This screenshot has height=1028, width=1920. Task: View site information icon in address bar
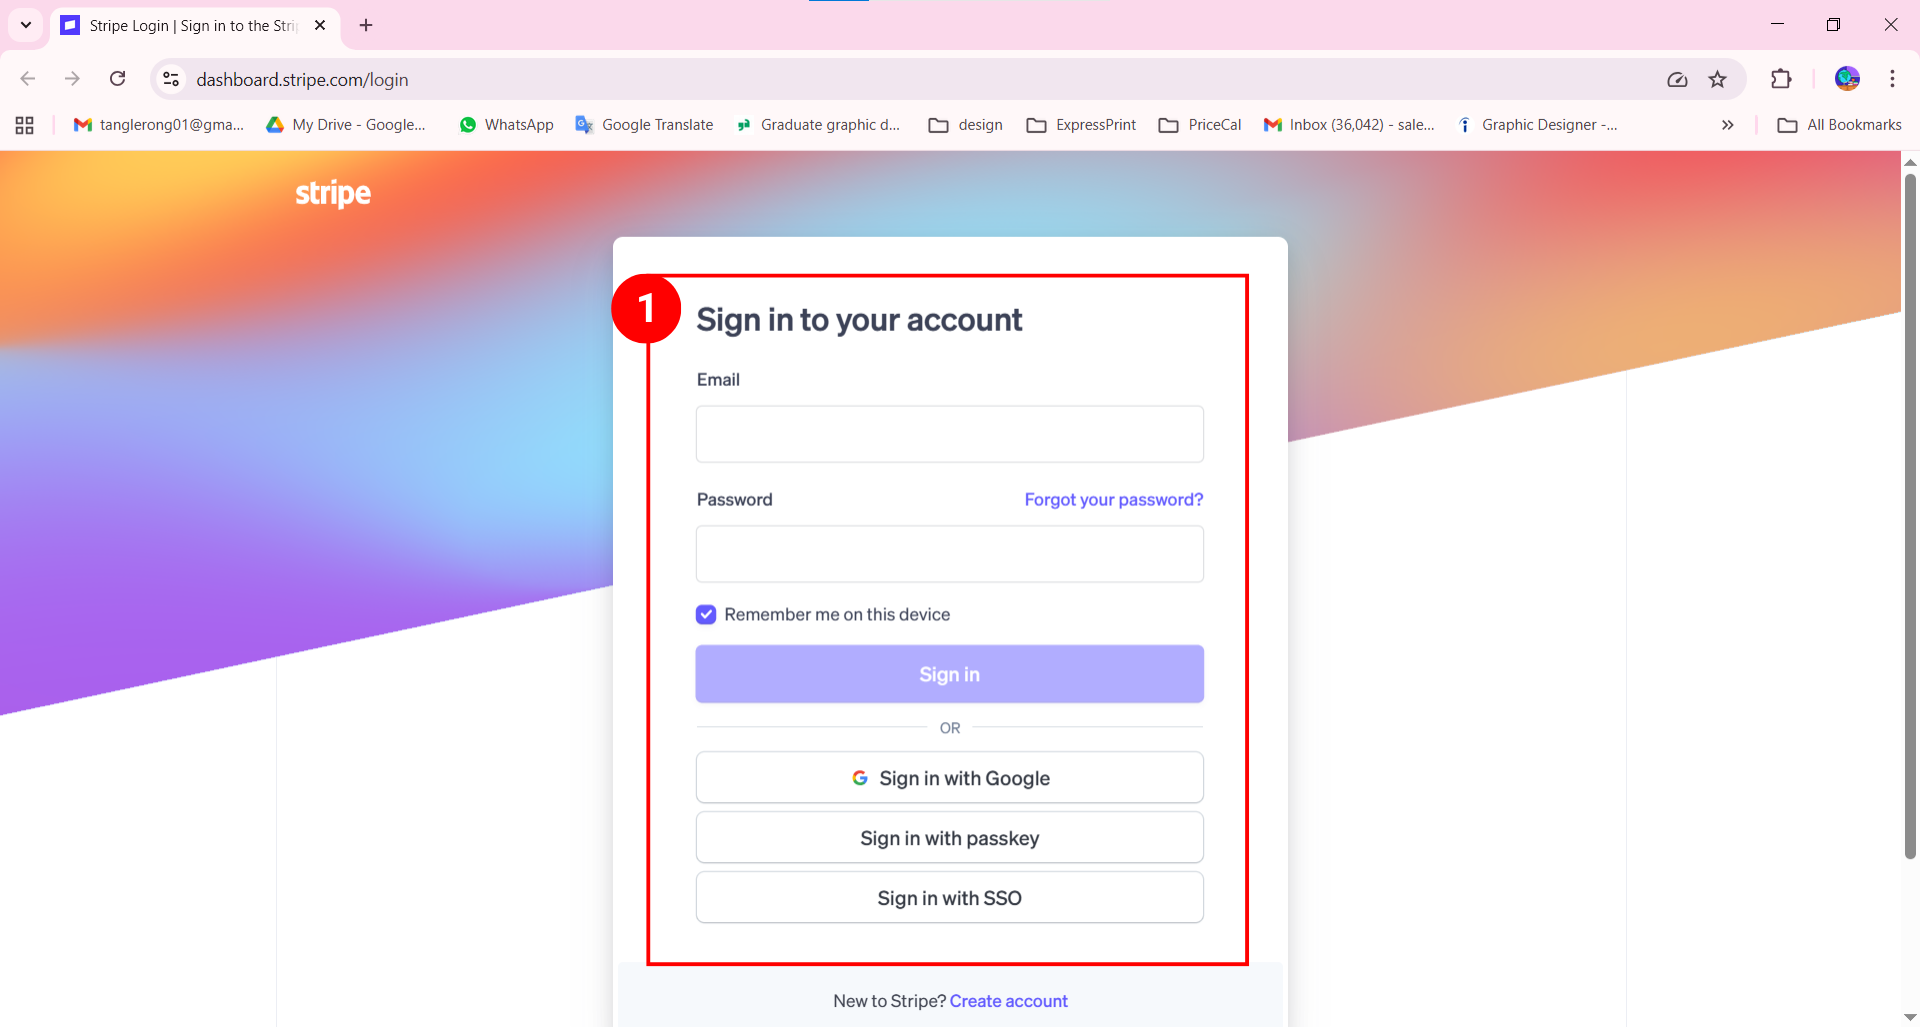(171, 79)
